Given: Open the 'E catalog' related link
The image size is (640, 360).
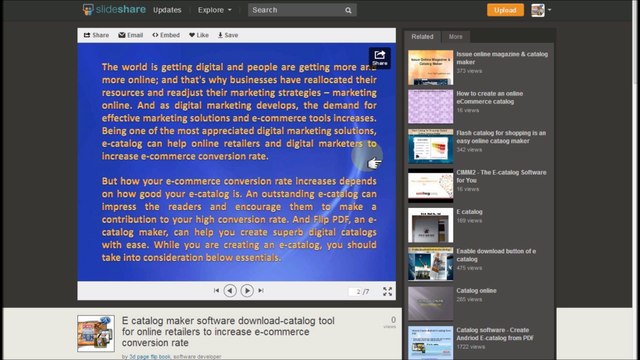Looking at the screenshot, I should pyautogui.click(x=469, y=212).
